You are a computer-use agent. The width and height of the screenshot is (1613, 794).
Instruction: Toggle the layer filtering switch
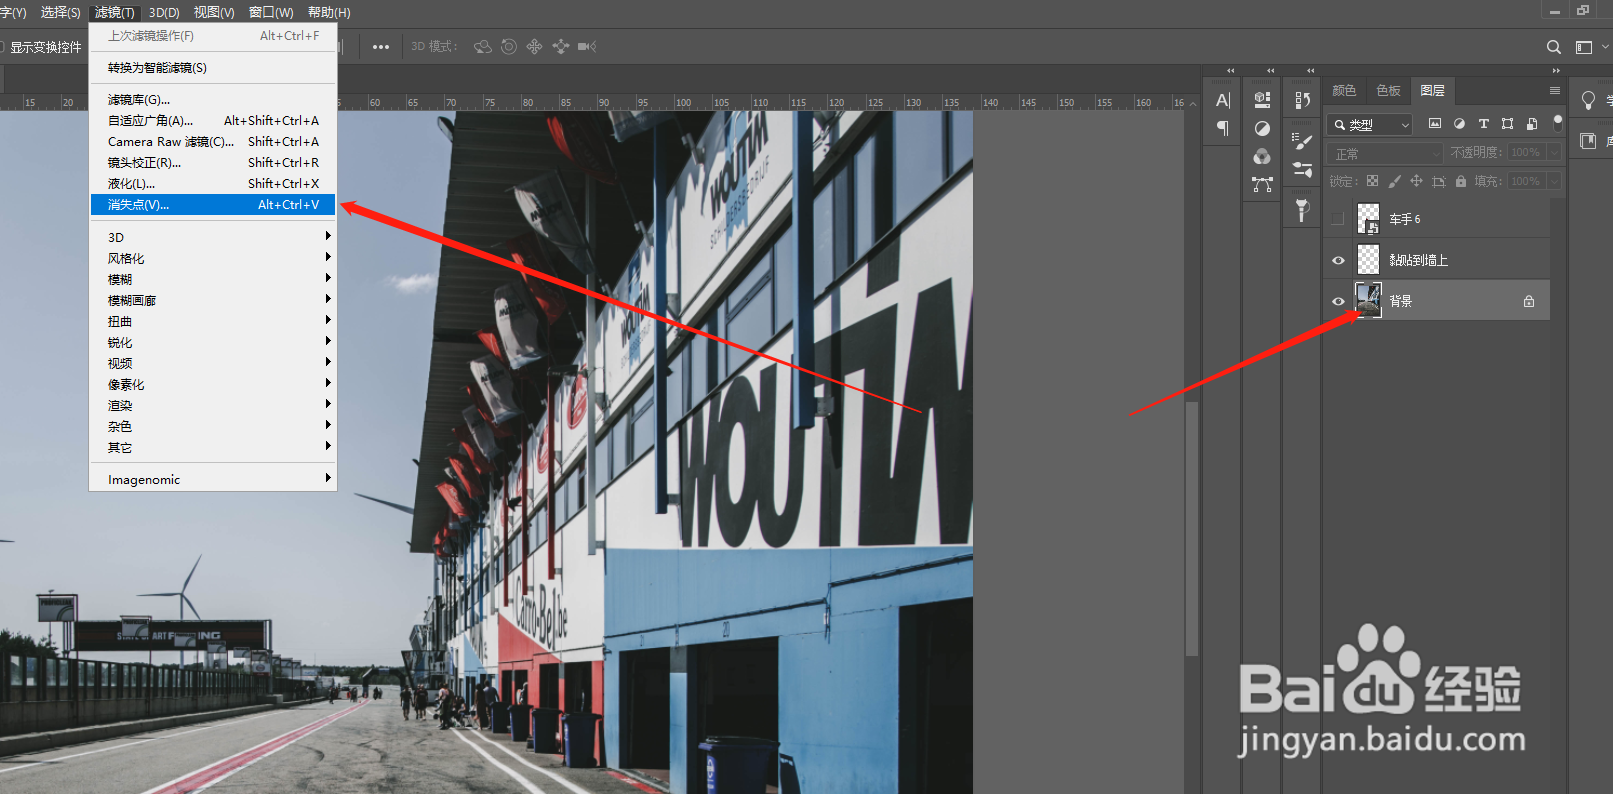point(1558,123)
